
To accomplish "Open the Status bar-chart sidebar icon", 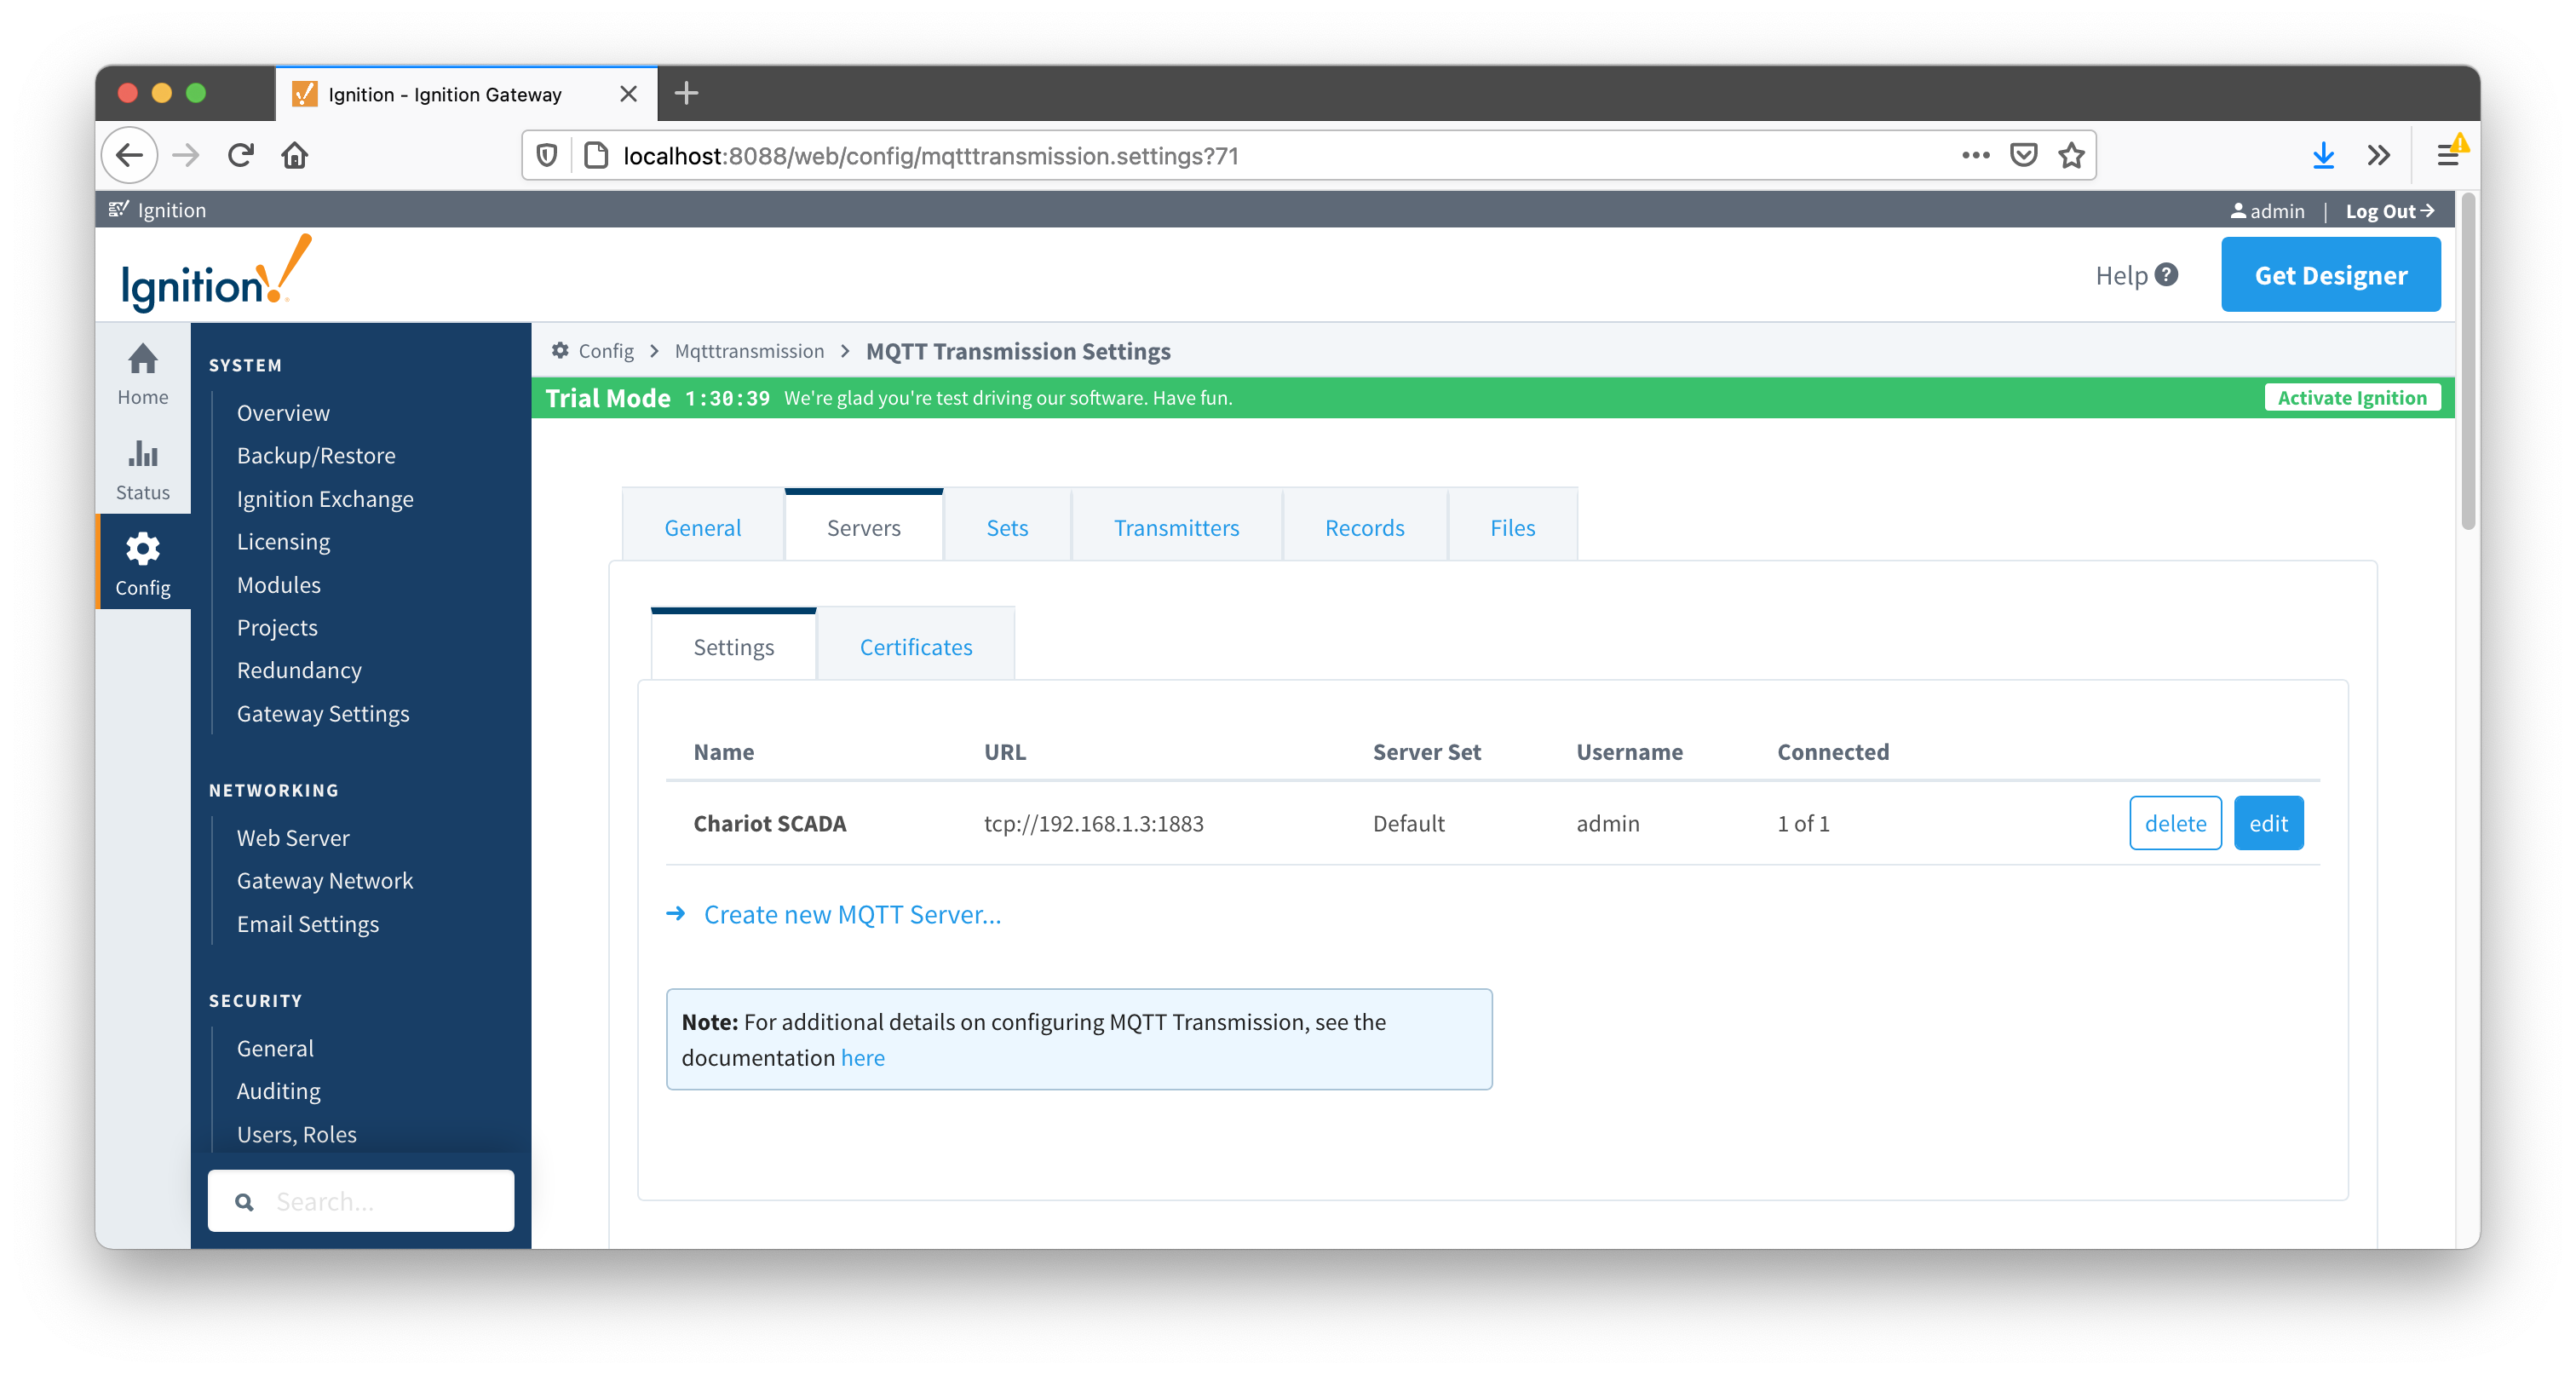I will point(143,469).
